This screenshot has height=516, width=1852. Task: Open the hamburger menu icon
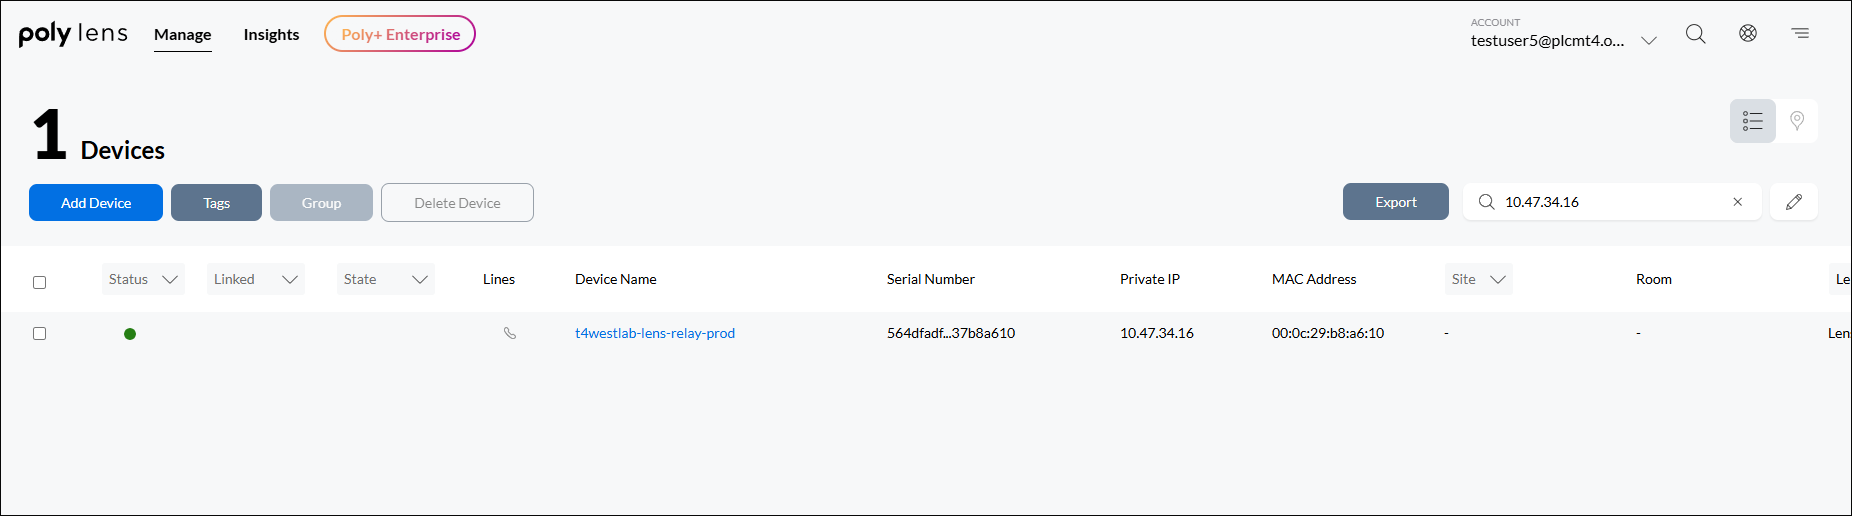click(x=1800, y=33)
